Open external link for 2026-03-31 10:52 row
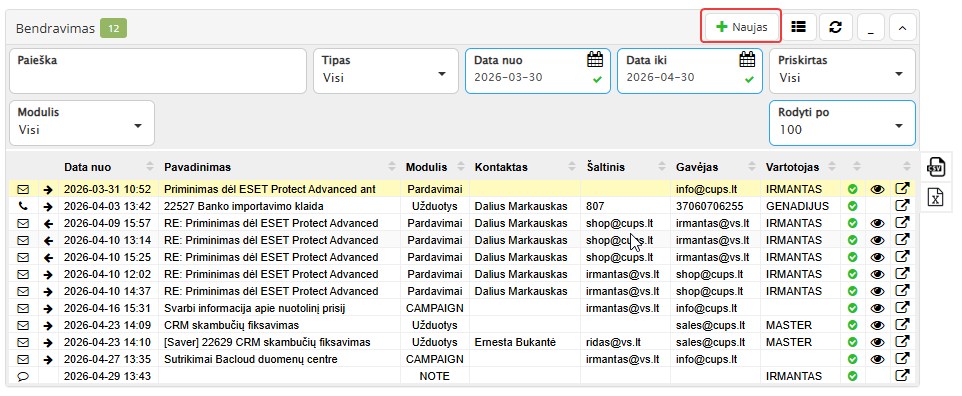 point(902,188)
